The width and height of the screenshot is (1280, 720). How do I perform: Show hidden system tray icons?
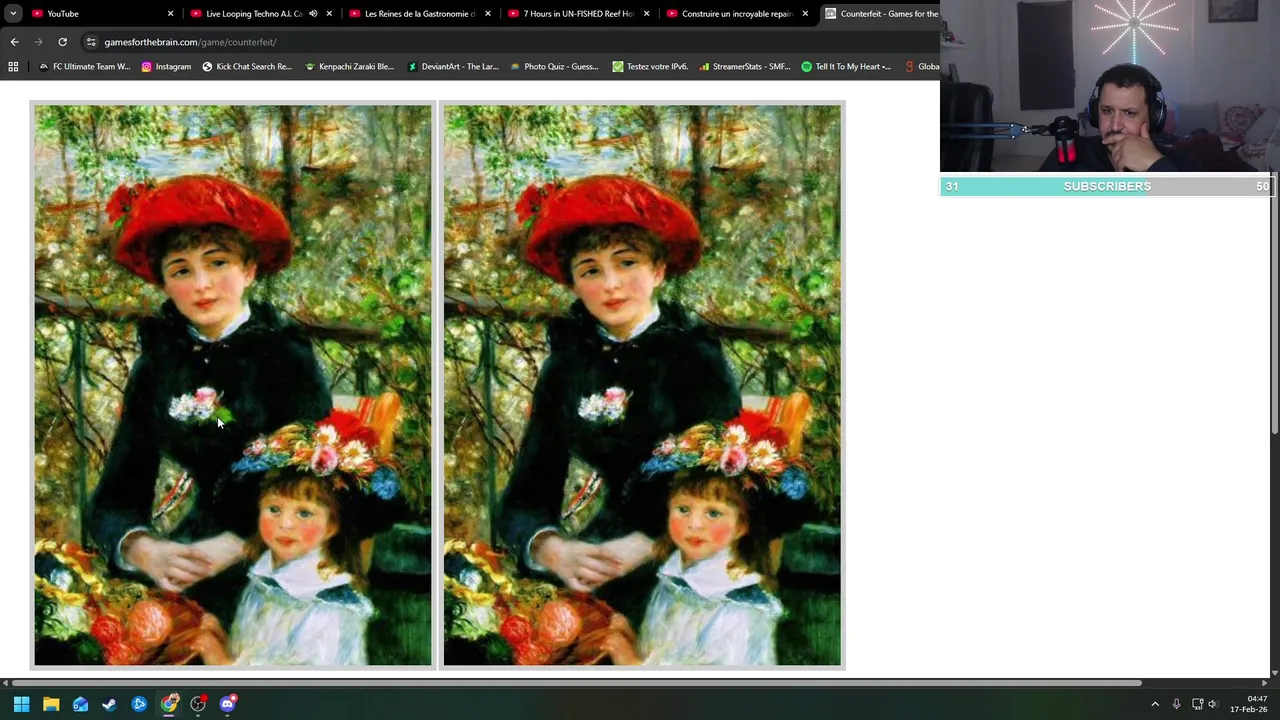click(x=1155, y=704)
